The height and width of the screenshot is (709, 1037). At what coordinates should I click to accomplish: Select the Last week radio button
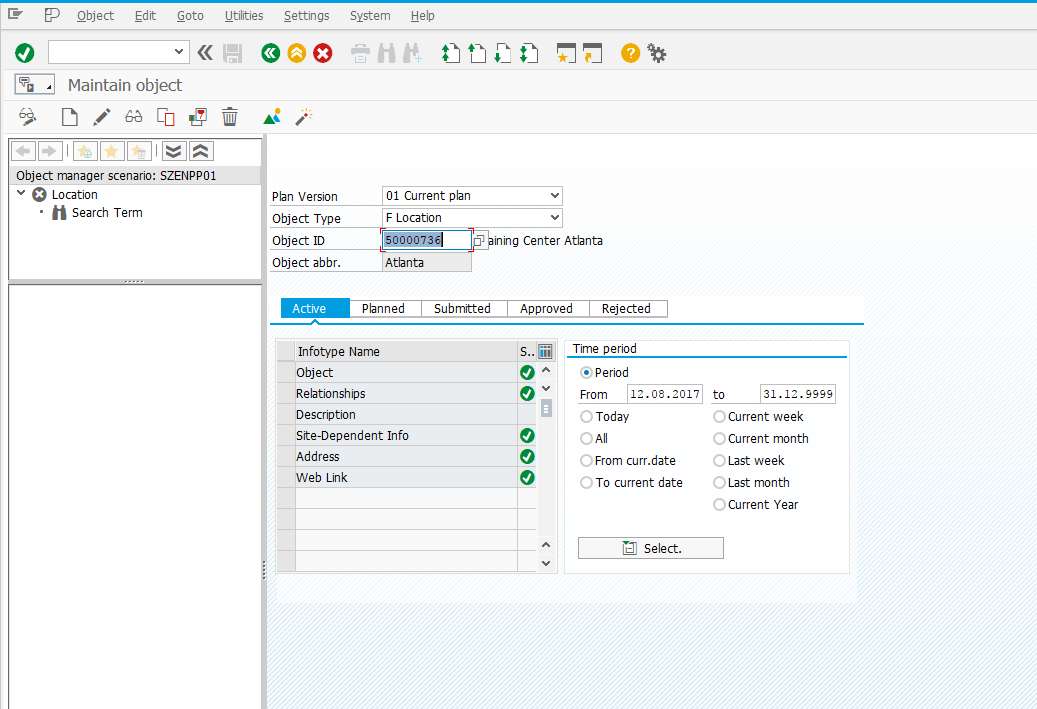click(x=719, y=460)
